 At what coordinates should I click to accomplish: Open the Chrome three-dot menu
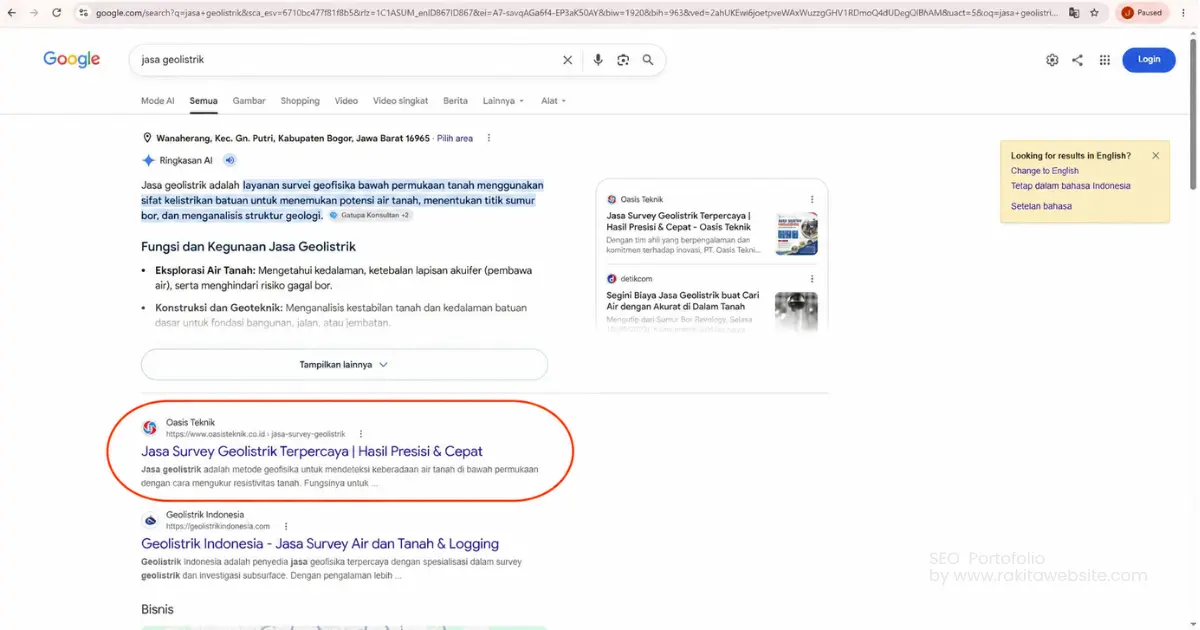coord(1185,13)
